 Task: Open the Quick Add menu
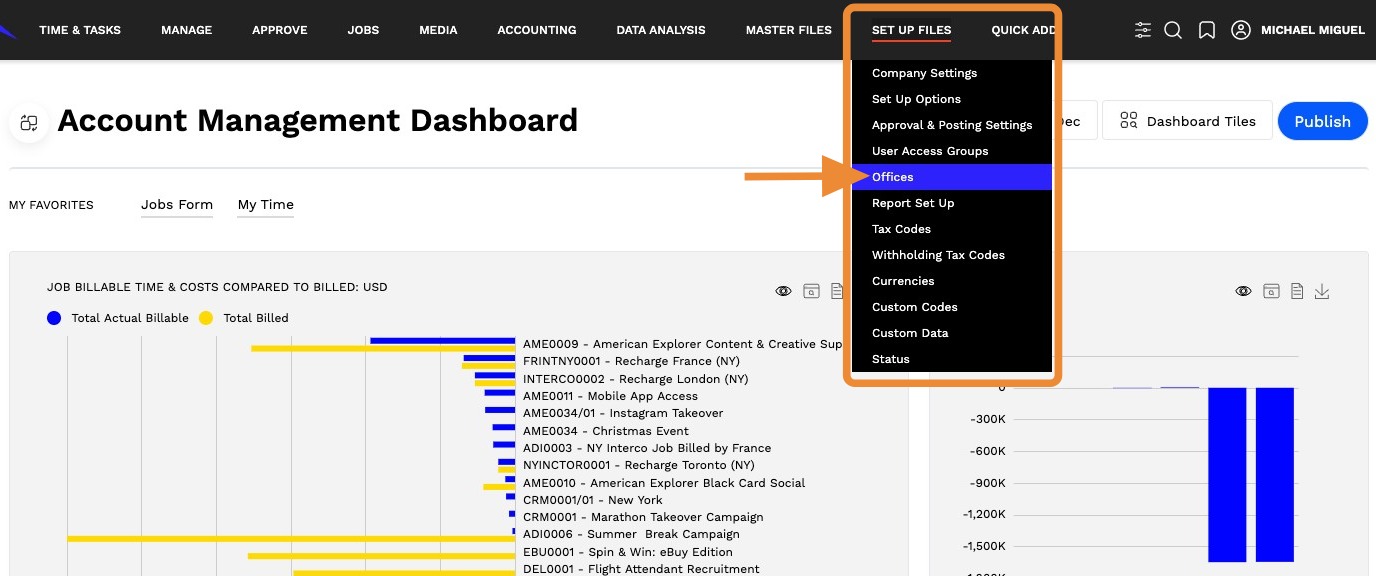[1023, 30]
